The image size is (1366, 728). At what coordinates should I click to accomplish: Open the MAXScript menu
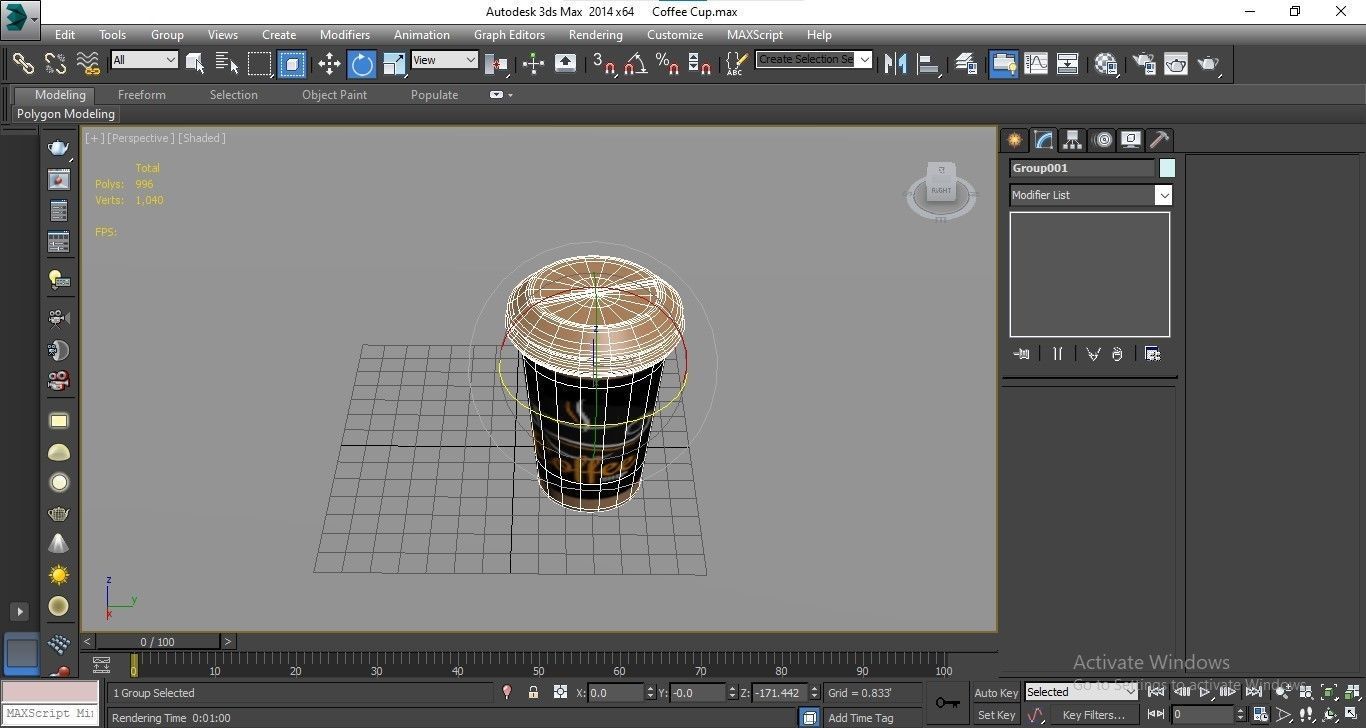(x=755, y=34)
